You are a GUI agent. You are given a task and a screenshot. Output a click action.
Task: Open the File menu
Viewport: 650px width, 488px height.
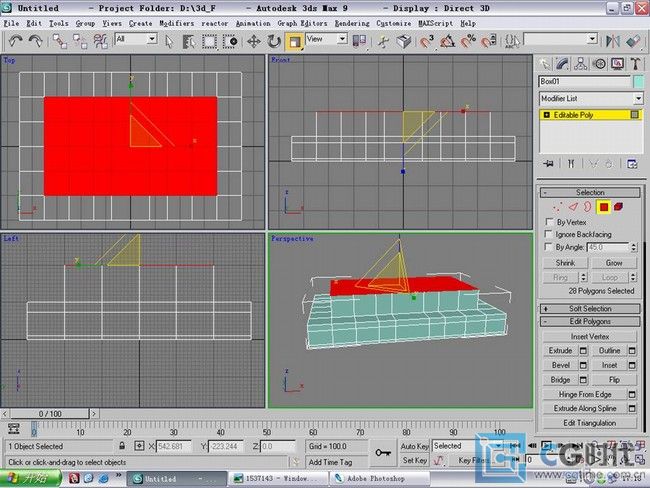coord(11,23)
